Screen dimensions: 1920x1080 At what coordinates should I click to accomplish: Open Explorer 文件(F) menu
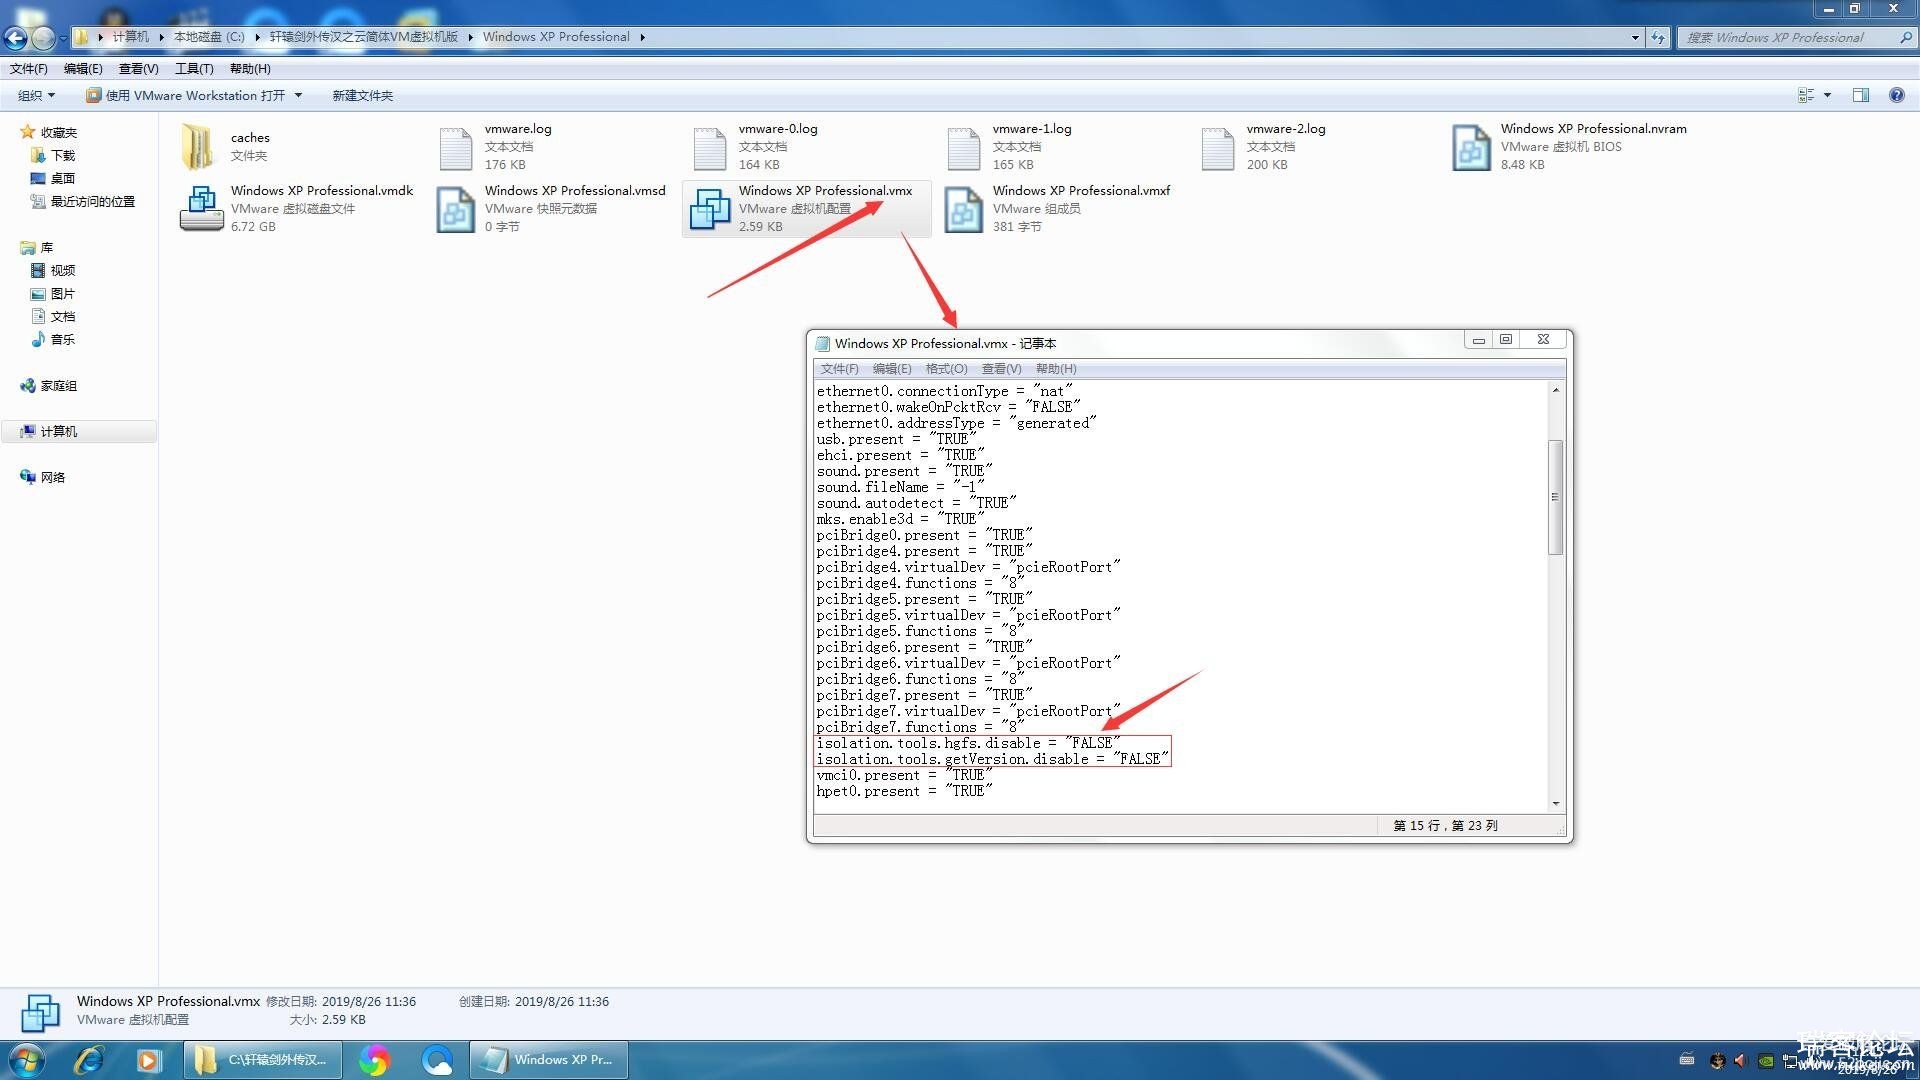pos(29,69)
